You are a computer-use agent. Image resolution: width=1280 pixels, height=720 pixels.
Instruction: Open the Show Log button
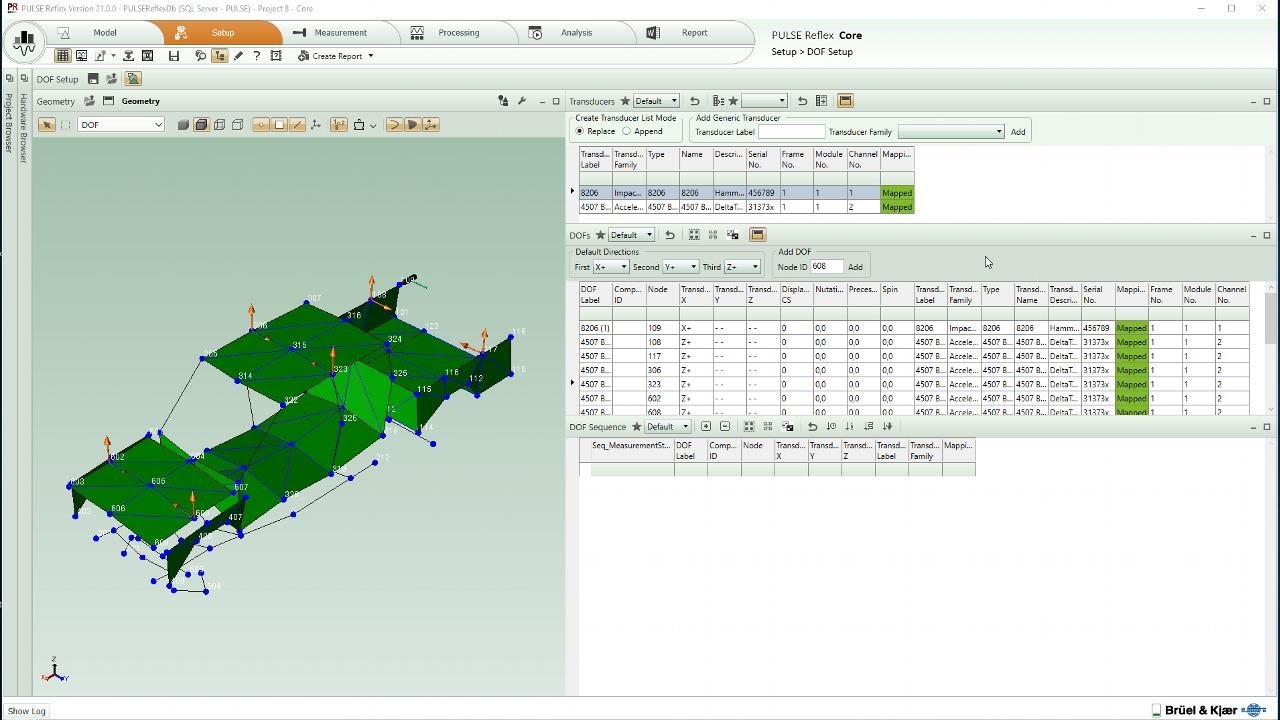27,711
